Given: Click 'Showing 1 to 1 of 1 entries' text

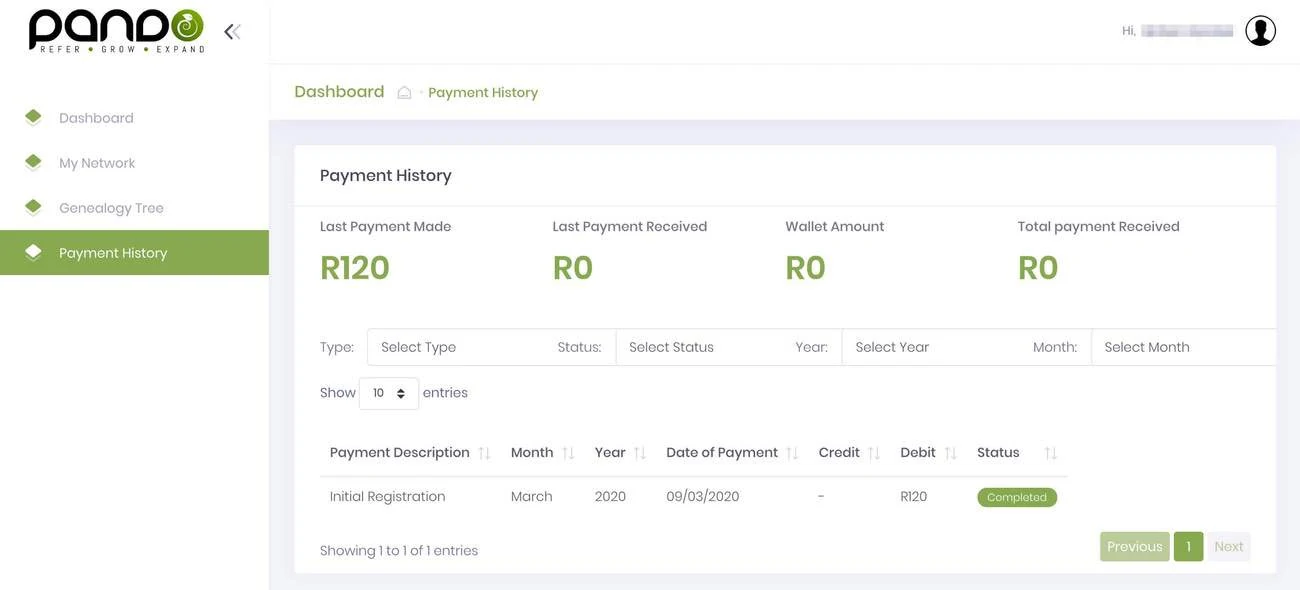Looking at the screenshot, I should pyautogui.click(x=399, y=550).
